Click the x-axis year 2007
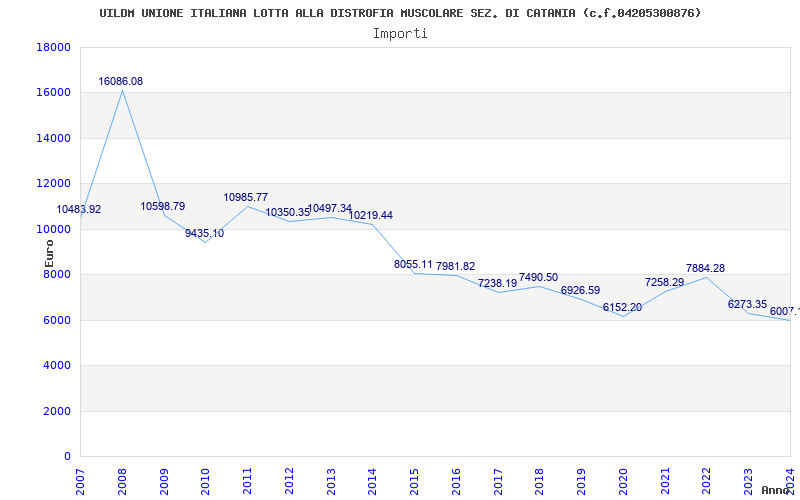The image size is (800, 500). [81, 481]
